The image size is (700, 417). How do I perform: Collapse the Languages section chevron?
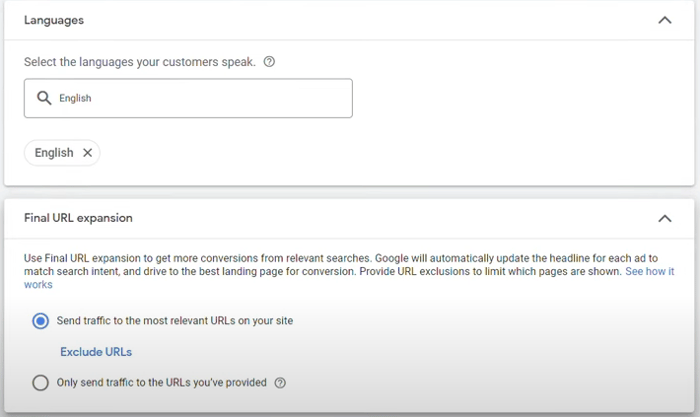tap(665, 20)
